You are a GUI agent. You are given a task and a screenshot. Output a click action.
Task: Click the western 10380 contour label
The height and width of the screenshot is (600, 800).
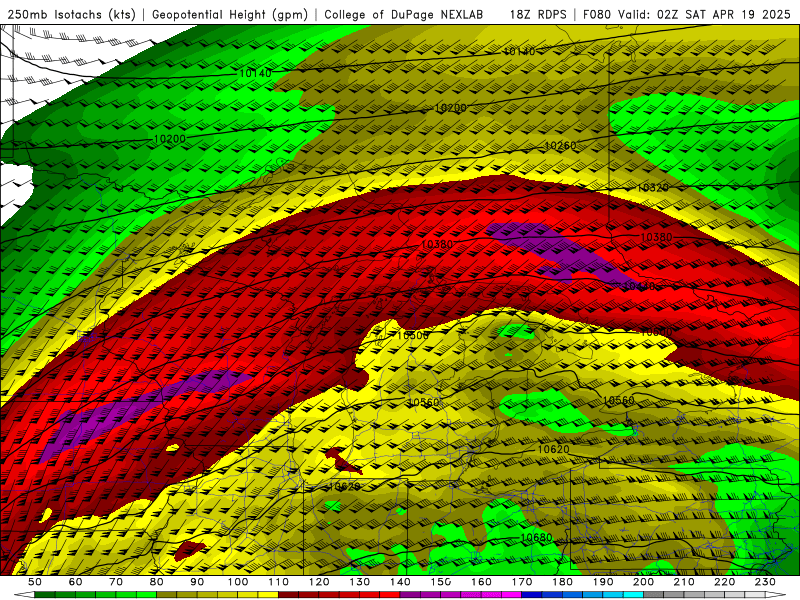(x=437, y=244)
